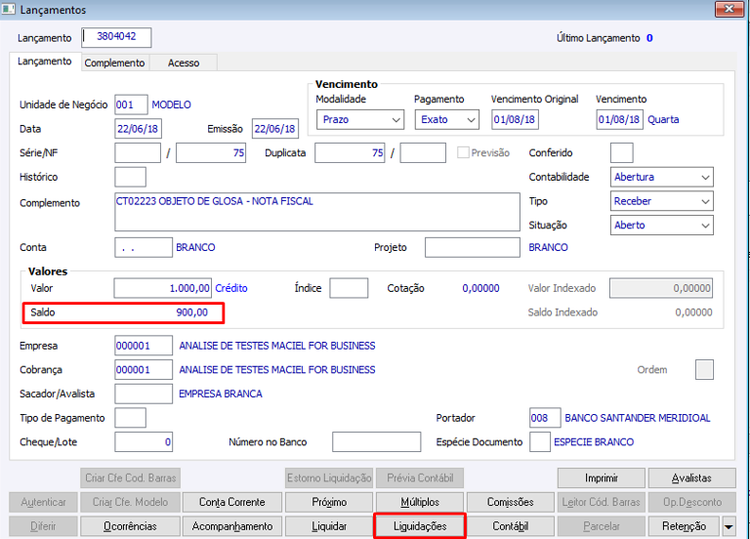Click the ESPECIE BRANCO text
The height and width of the screenshot is (539, 750).
point(594,442)
